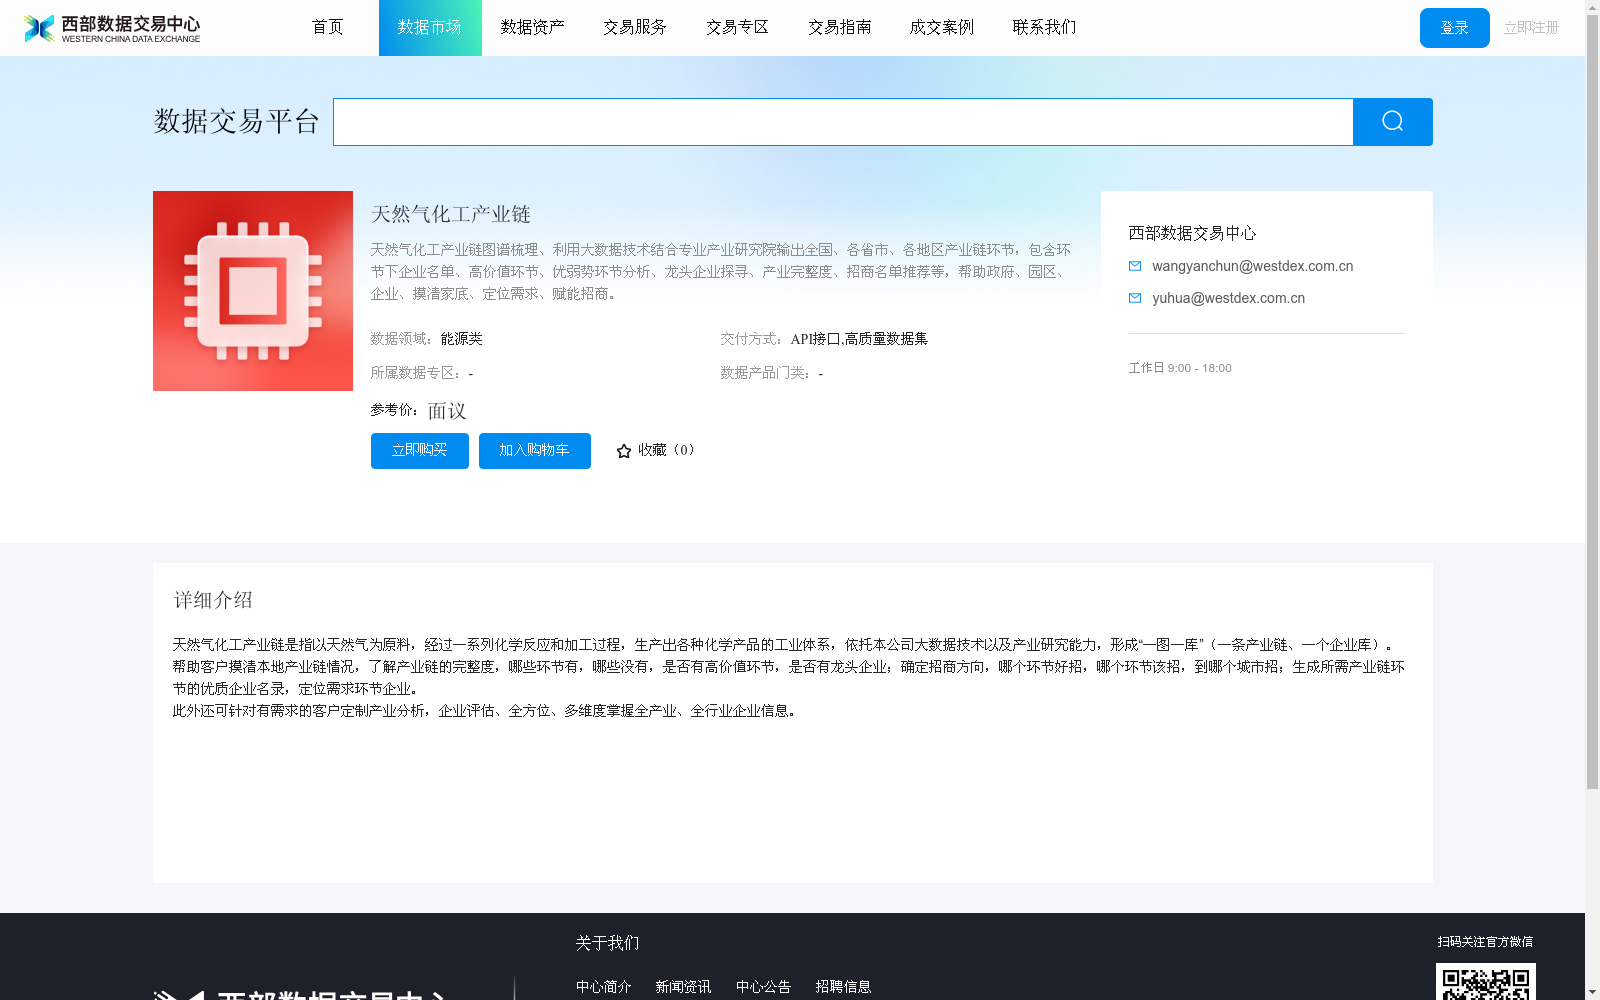Click the envelope icon beside wangyanchun email
The height and width of the screenshot is (1000, 1600).
pos(1135,266)
